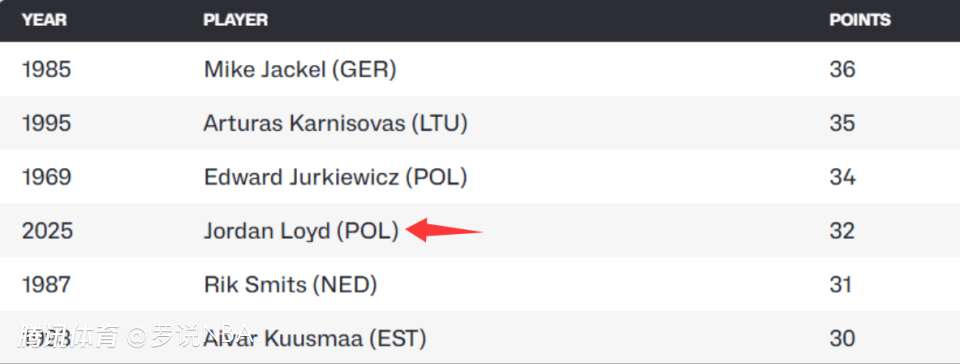Click player name Rik Smits (NED)
The width and height of the screenshot is (960, 364).
[290, 284]
